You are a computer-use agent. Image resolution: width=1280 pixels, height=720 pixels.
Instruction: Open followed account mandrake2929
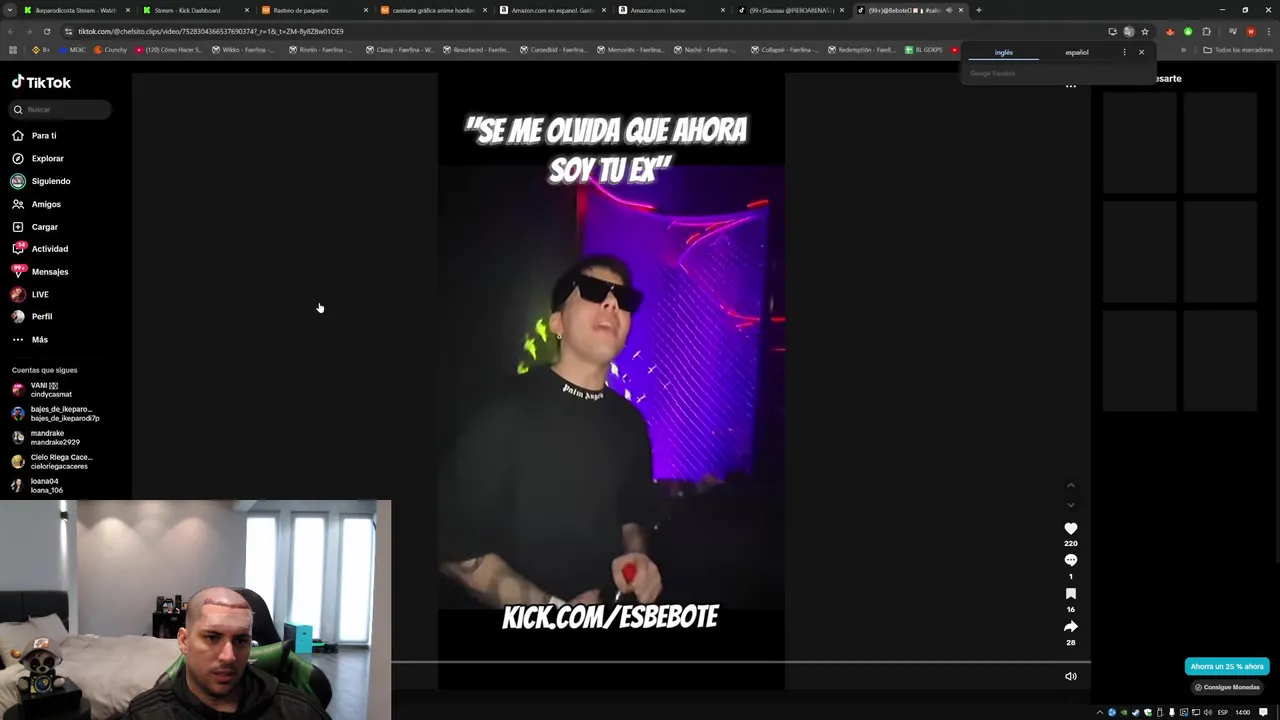(x=45, y=437)
